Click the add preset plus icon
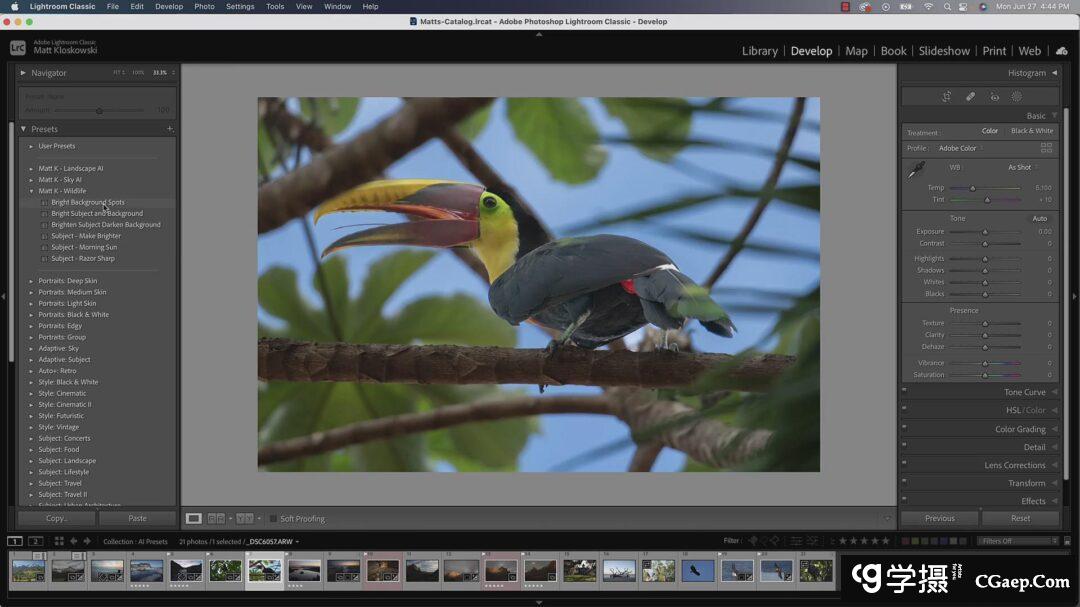Image resolution: width=1080 pixels, height=607 pixels. click(x=169, y=129)
